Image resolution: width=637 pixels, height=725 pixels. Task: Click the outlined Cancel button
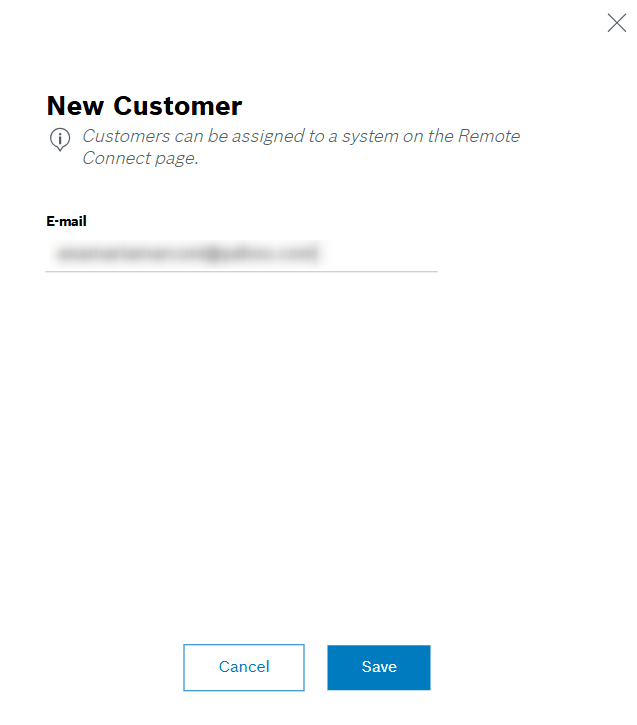coord(244,667)
